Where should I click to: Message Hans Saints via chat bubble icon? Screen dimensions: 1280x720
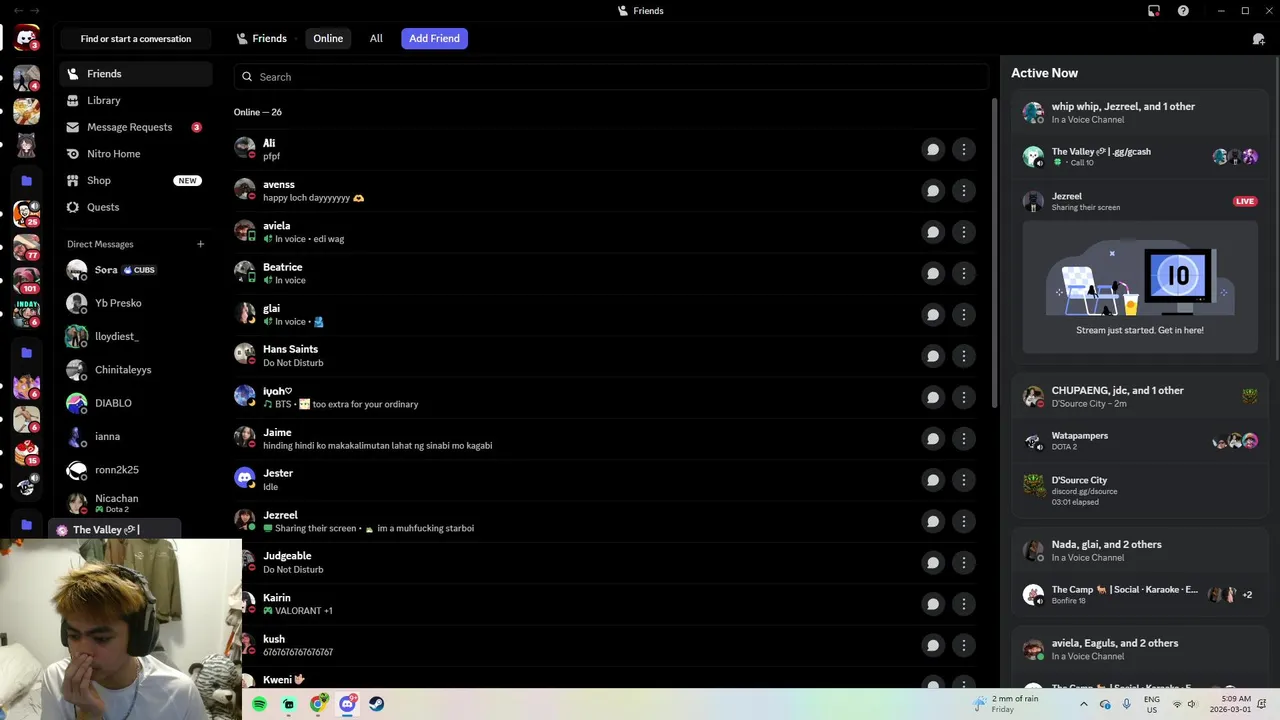click(932, 356)
